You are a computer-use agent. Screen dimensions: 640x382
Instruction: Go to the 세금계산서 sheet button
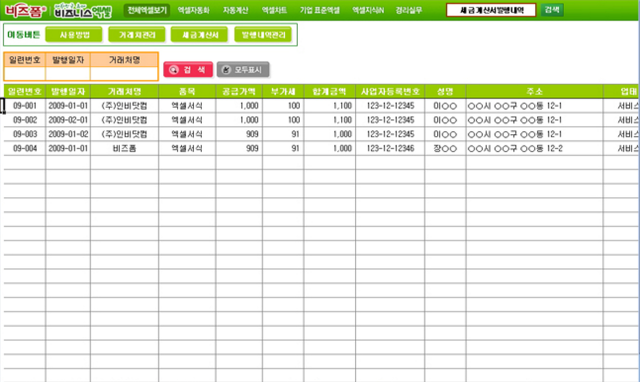point(200,35)
